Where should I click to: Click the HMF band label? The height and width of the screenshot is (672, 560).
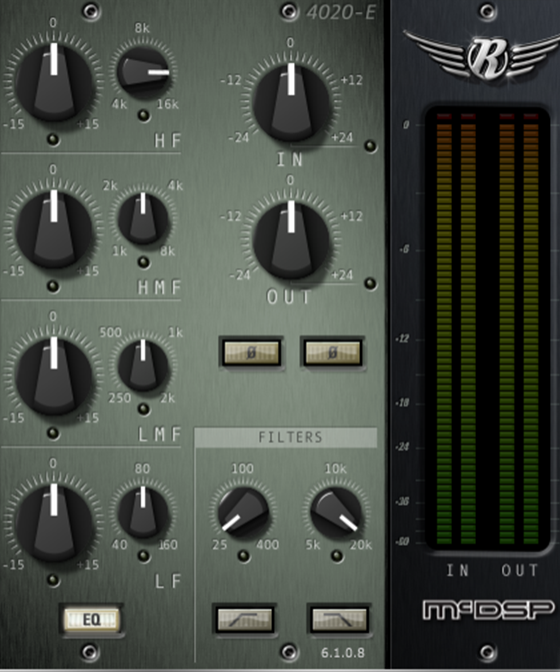click(159, 287)
